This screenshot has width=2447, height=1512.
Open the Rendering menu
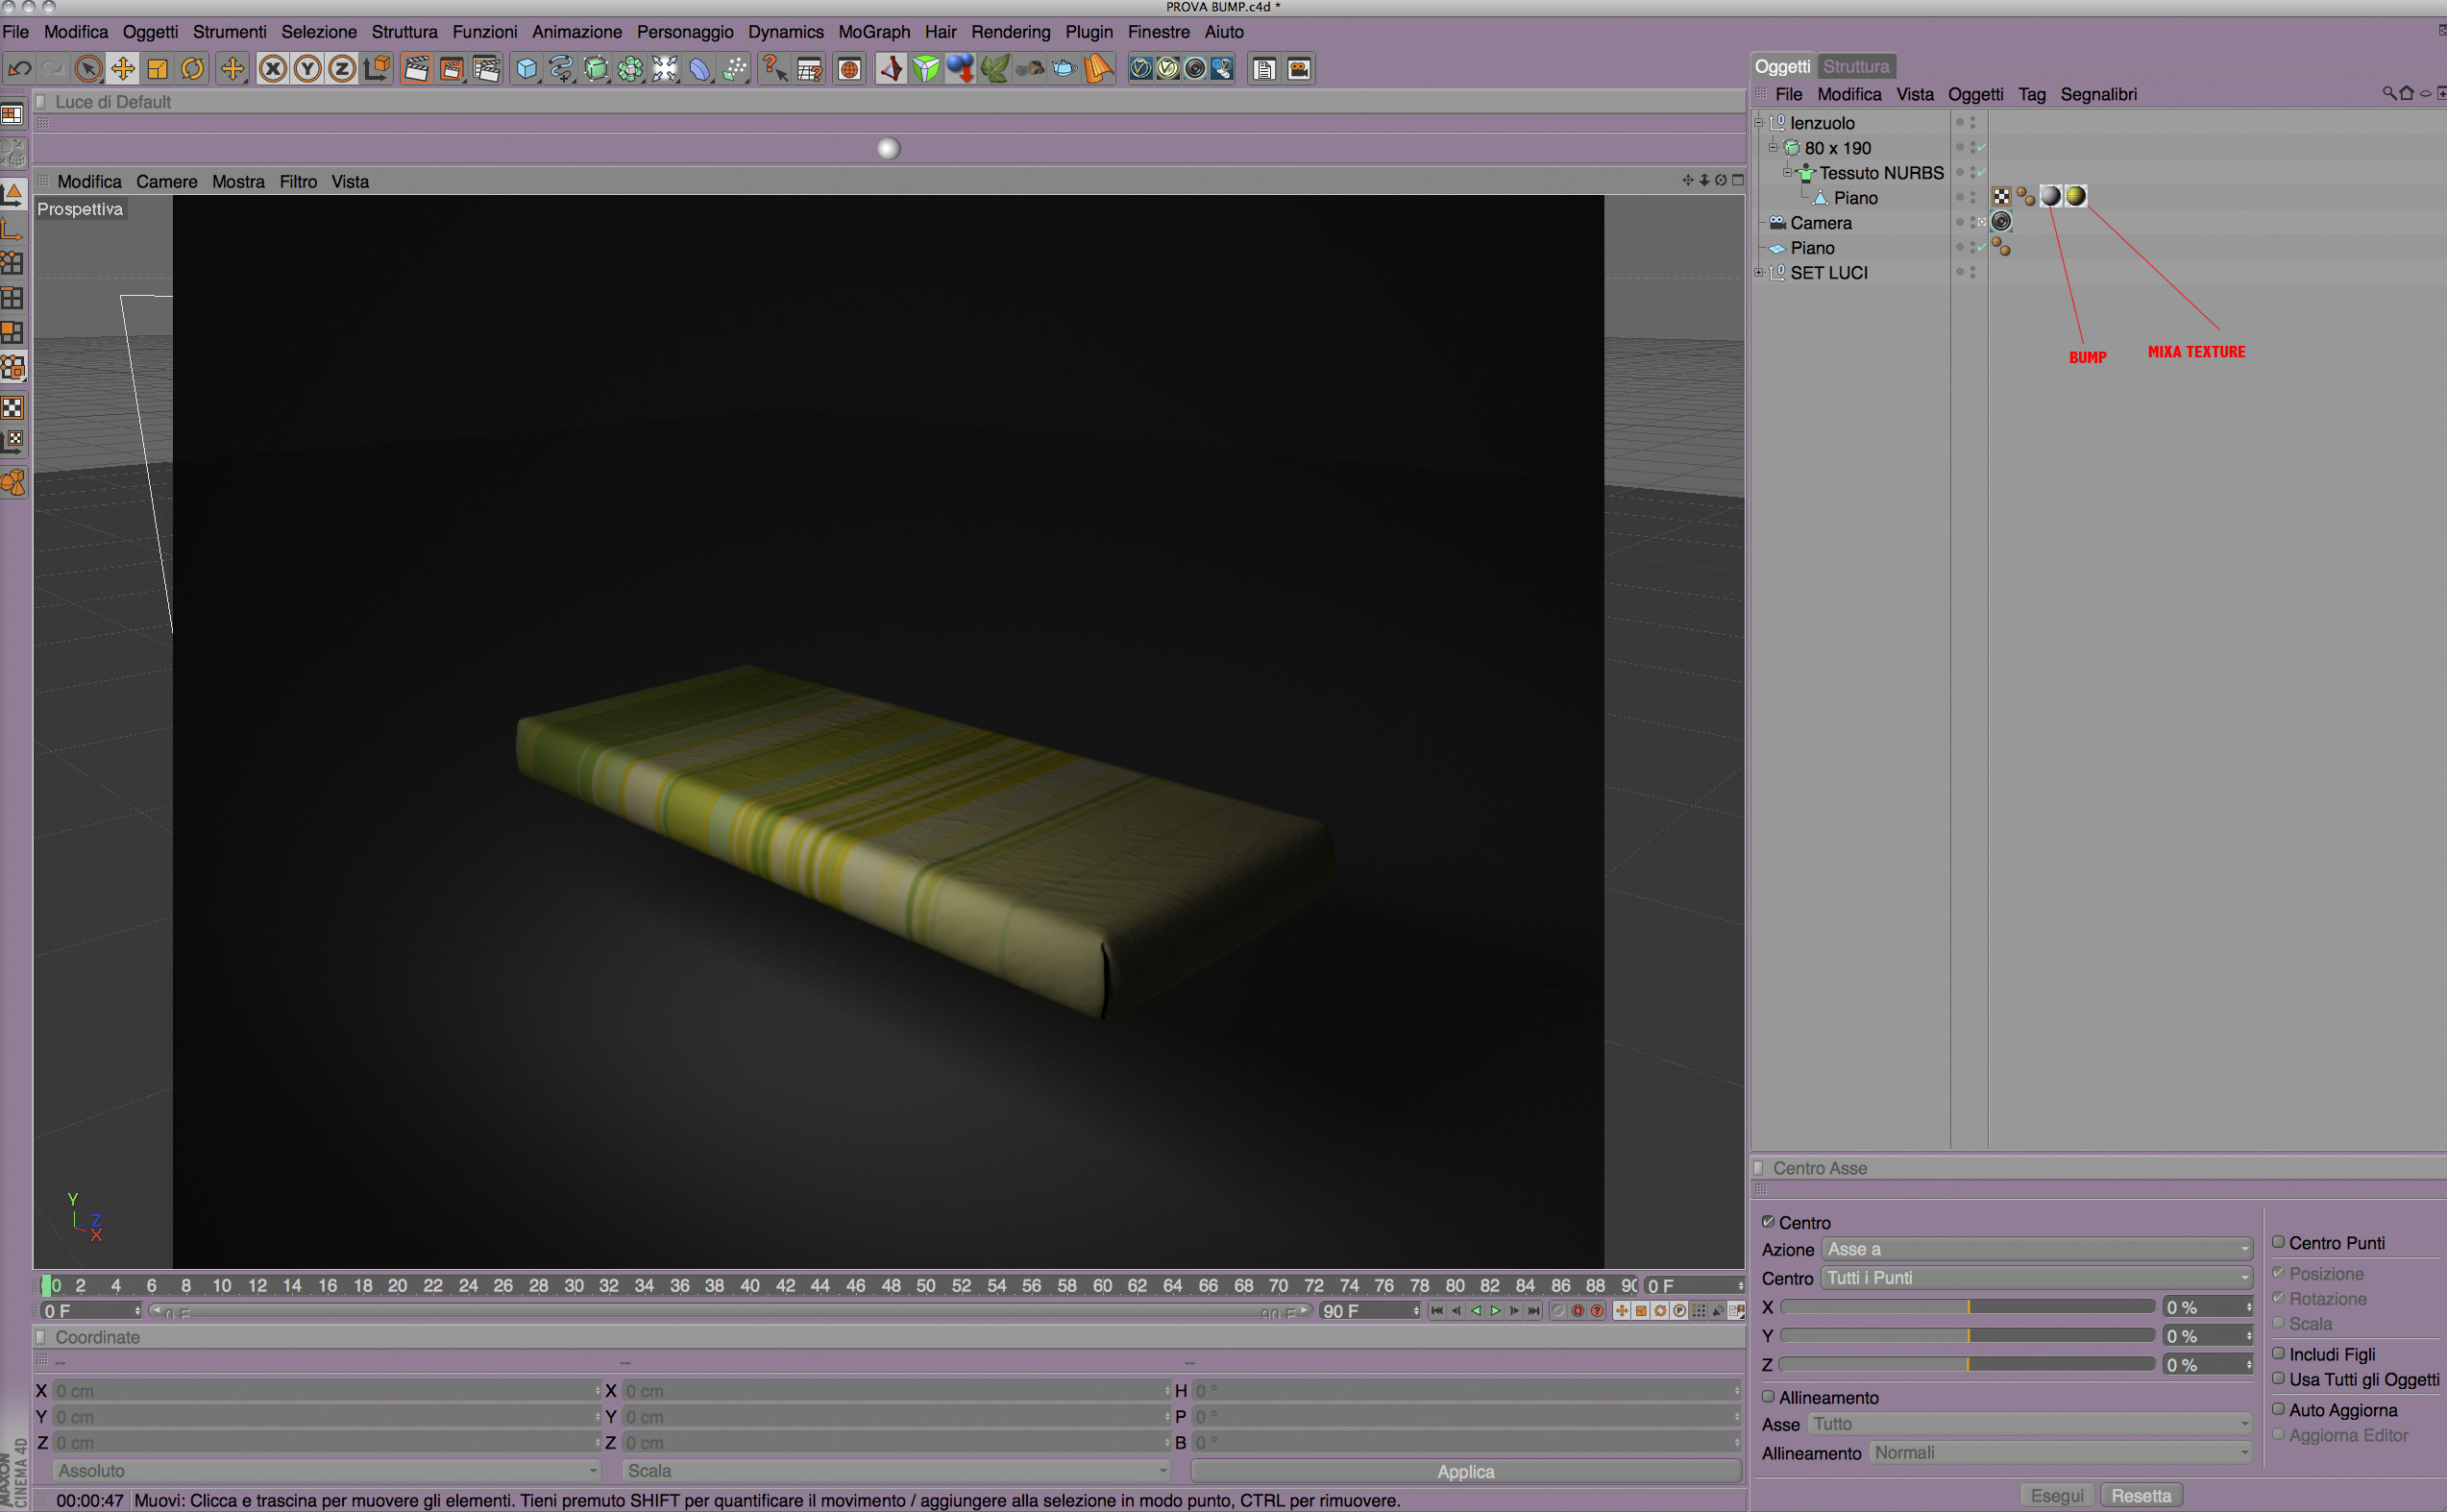point(1010,32)
